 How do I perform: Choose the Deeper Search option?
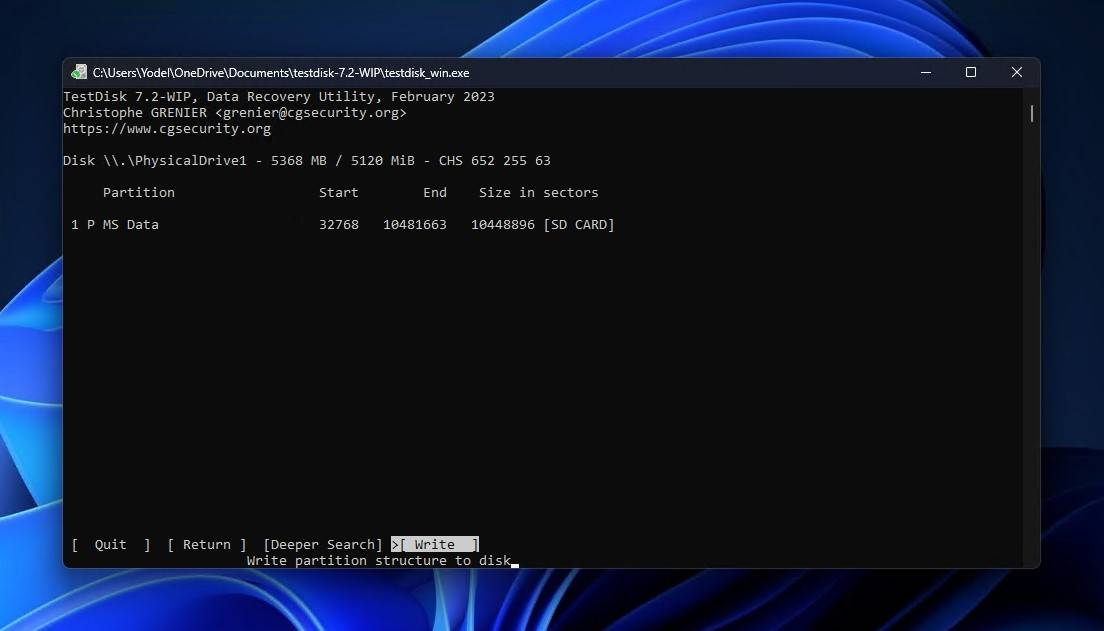pos(323,544)
